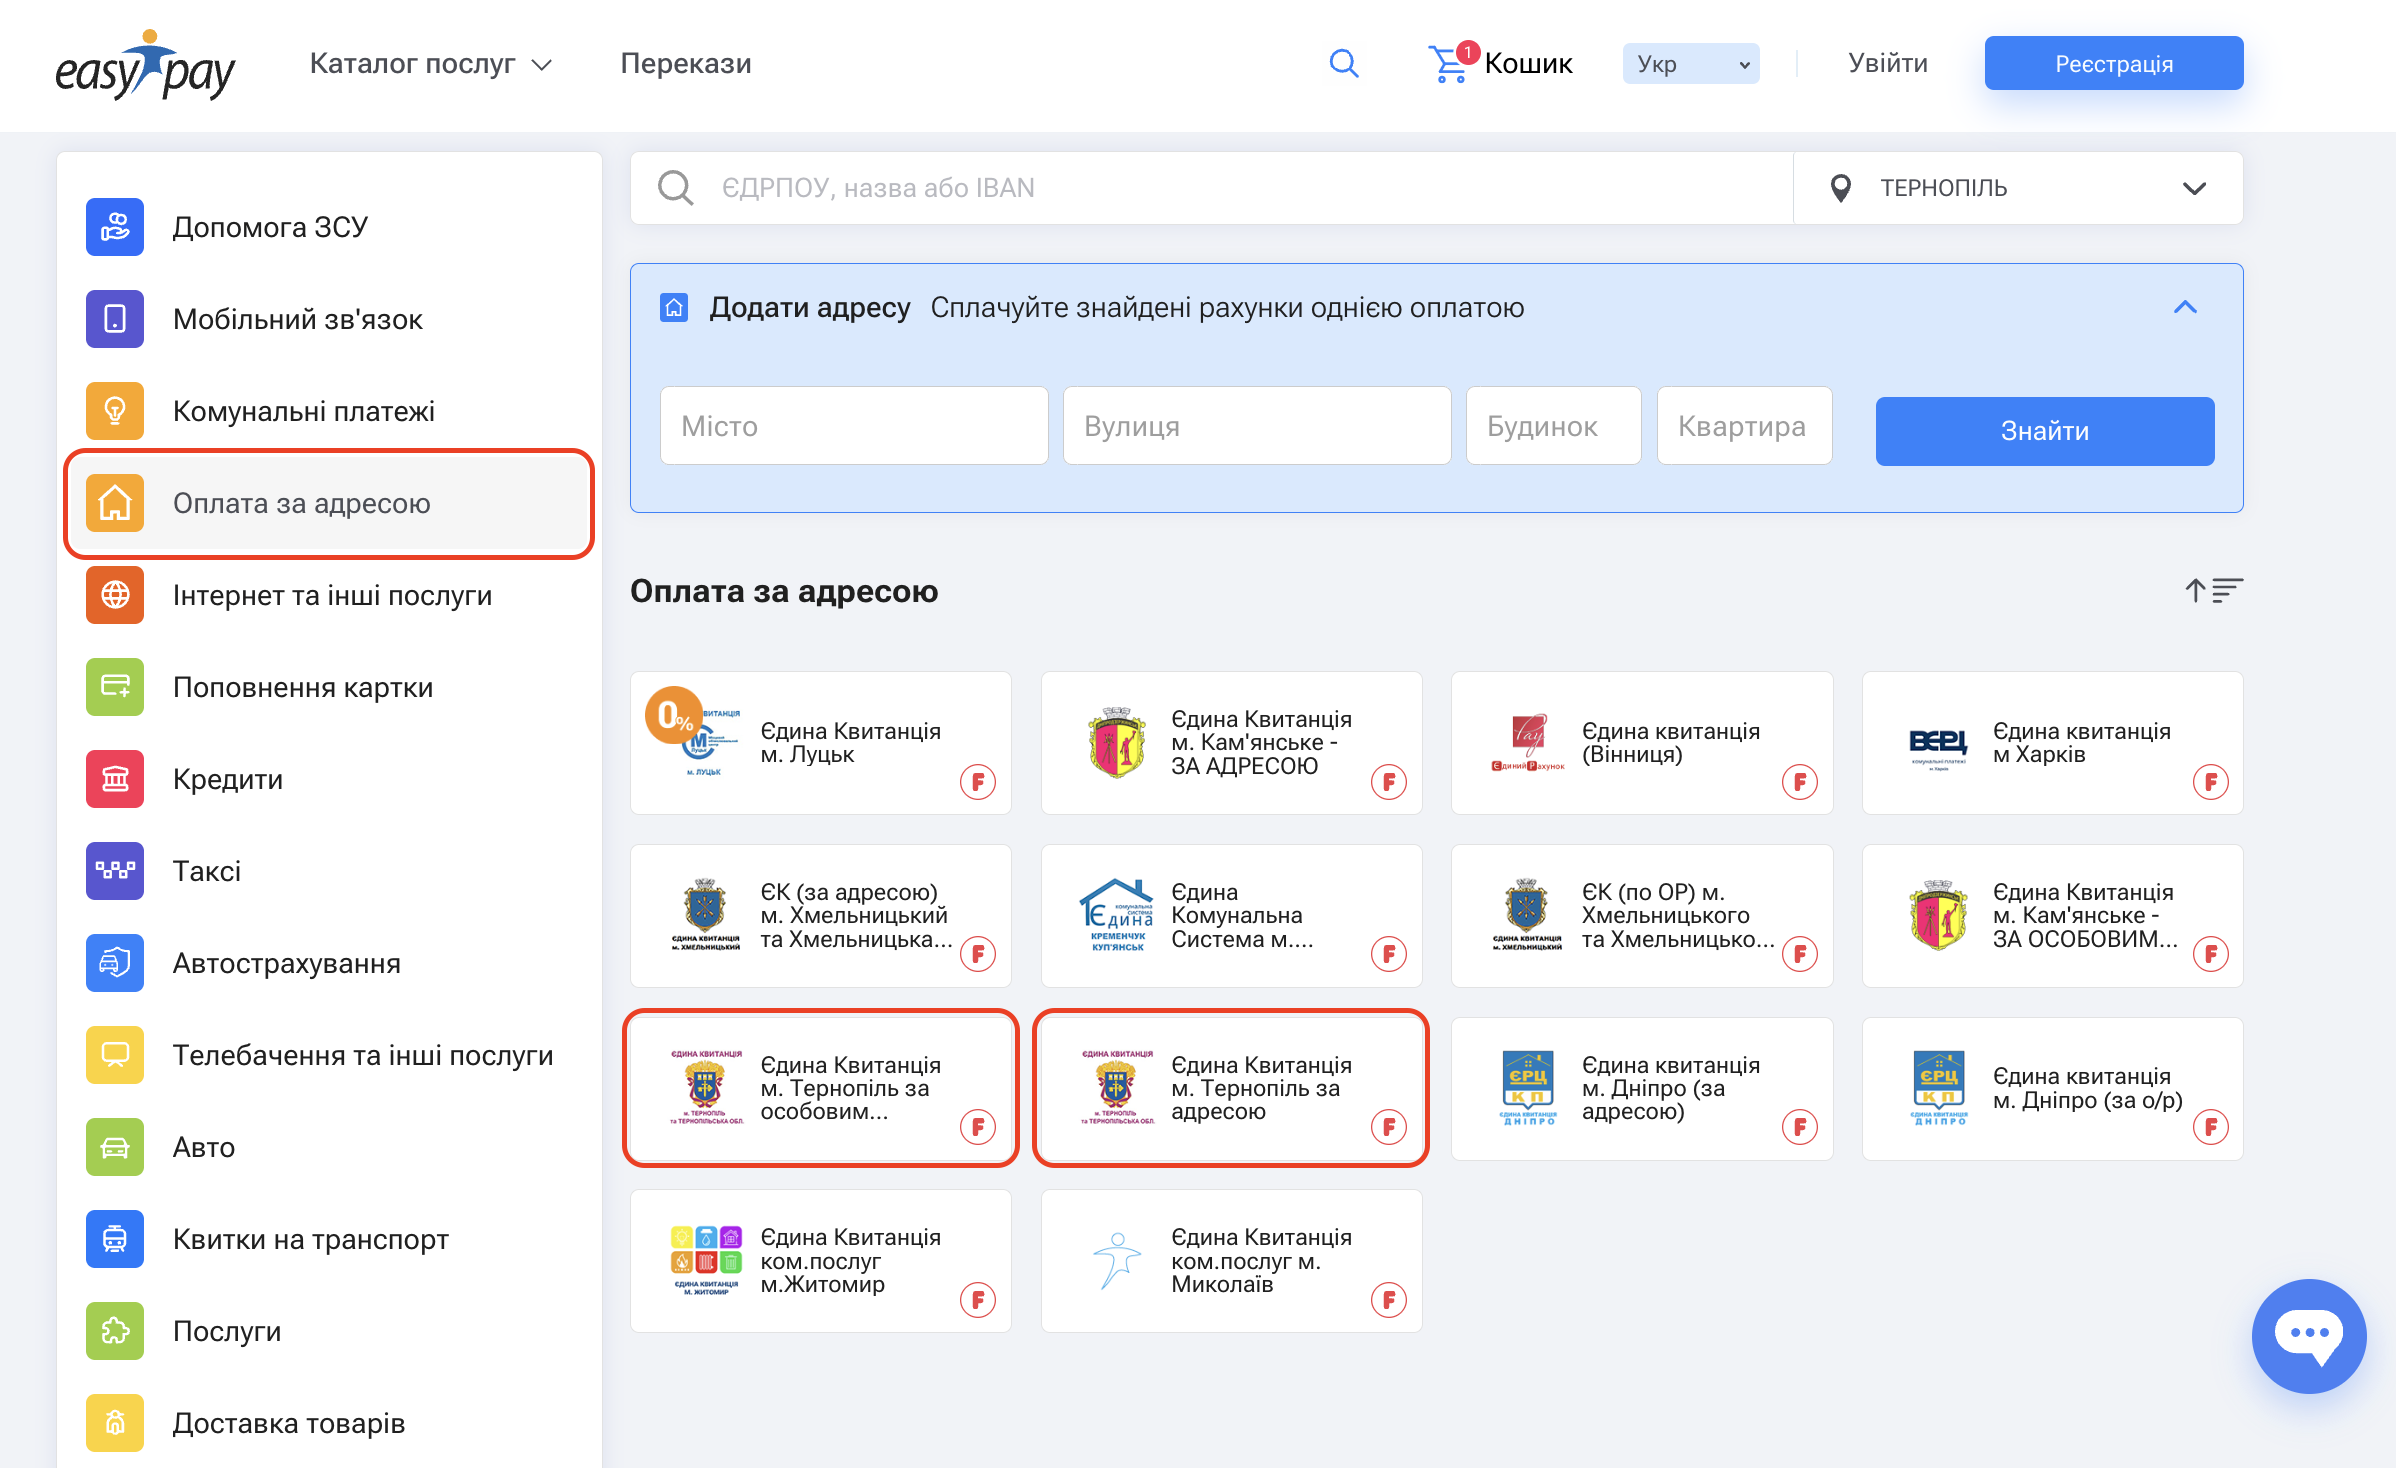Viewport: 2396px width, 1468px height.
Task: Focus the Квартира input field
Action: [x=1744, y=426]
